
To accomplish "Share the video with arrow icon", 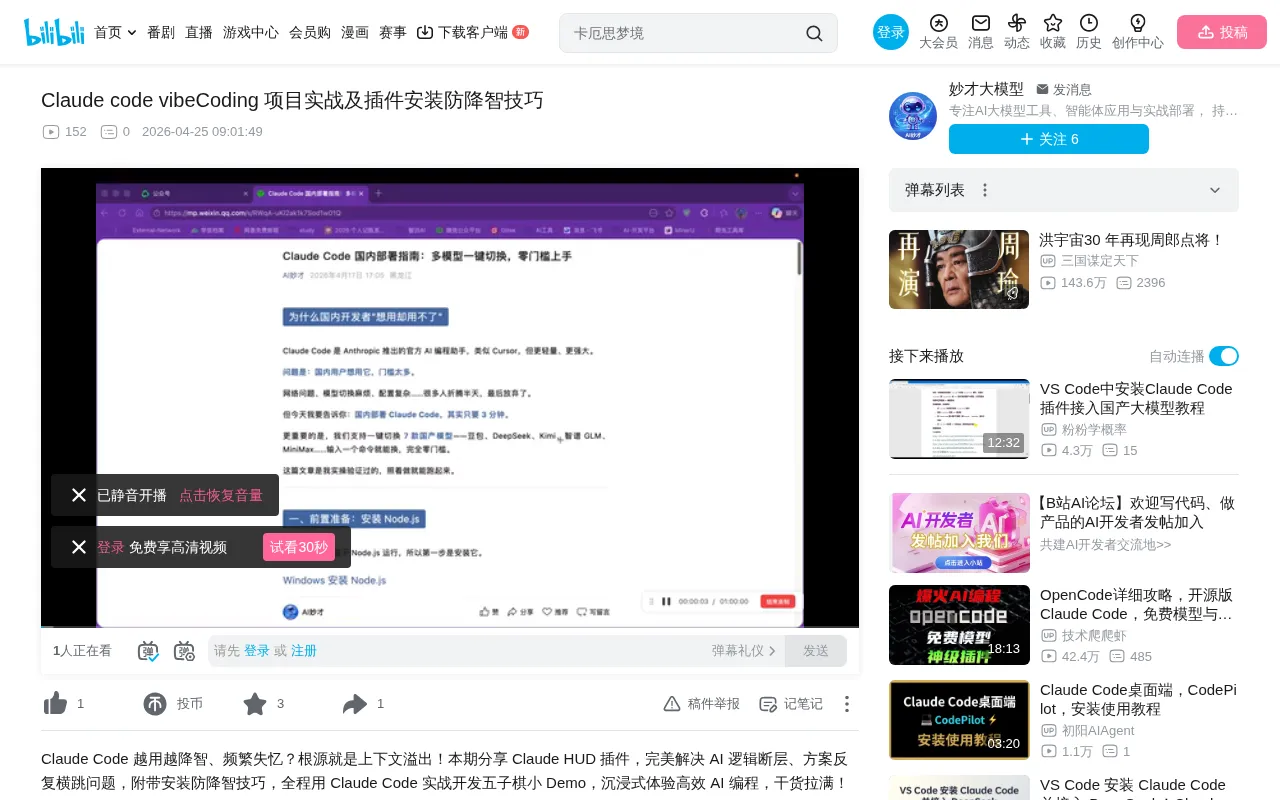I will 355,704.
